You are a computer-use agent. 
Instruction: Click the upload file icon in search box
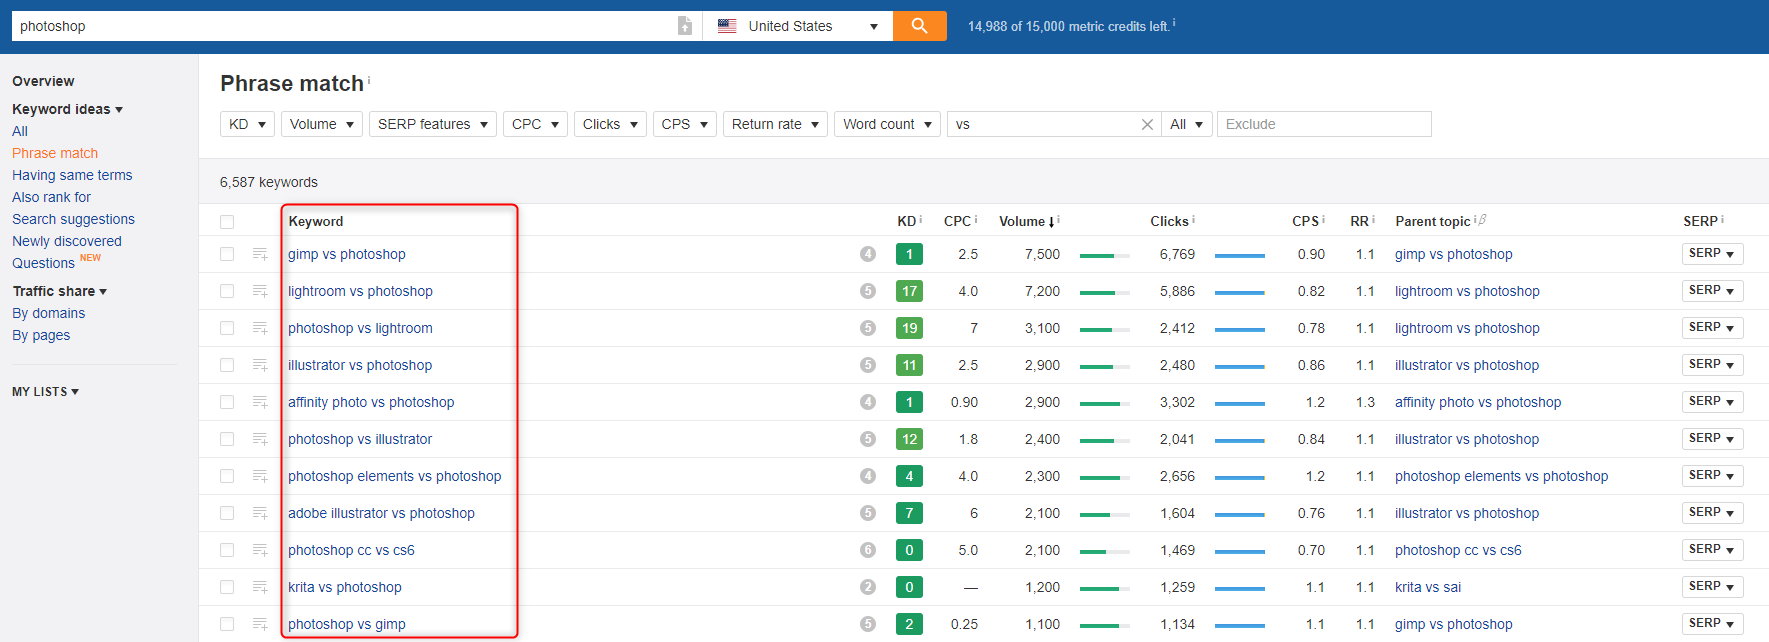tap(685, 26)
